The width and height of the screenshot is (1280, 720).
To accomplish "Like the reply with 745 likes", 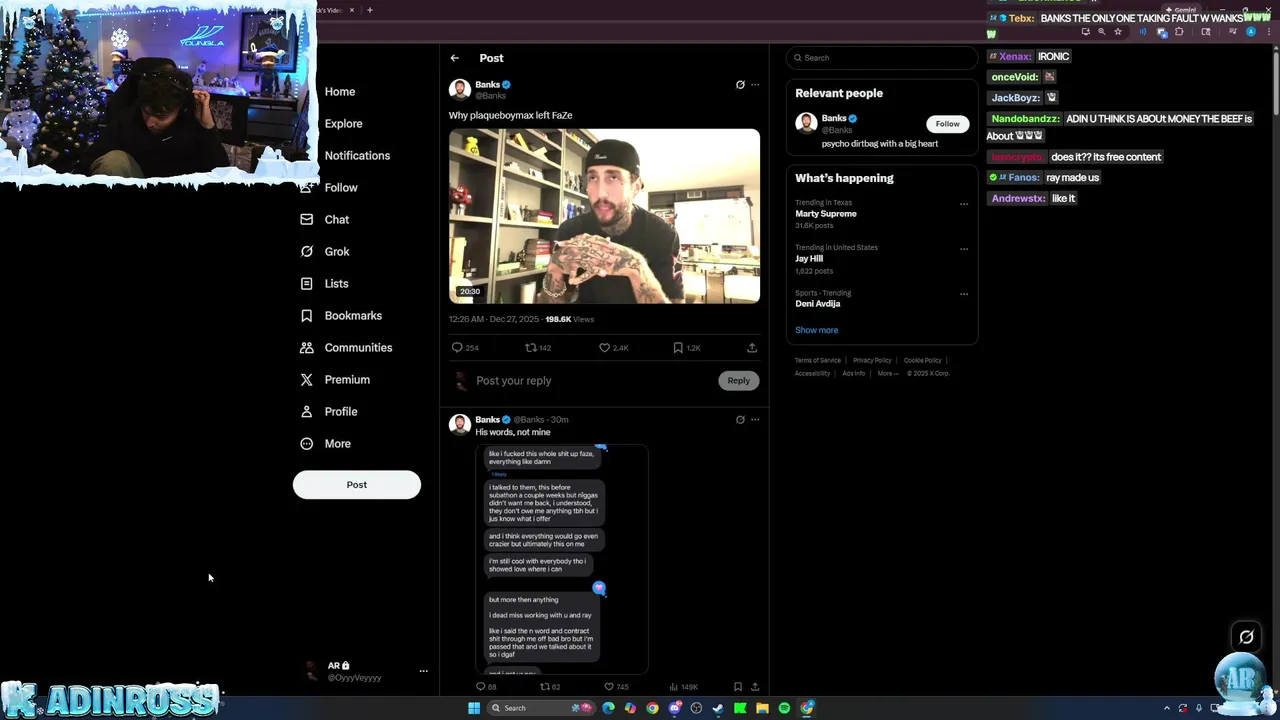I will pyautogui.click(x=608, y=687).
